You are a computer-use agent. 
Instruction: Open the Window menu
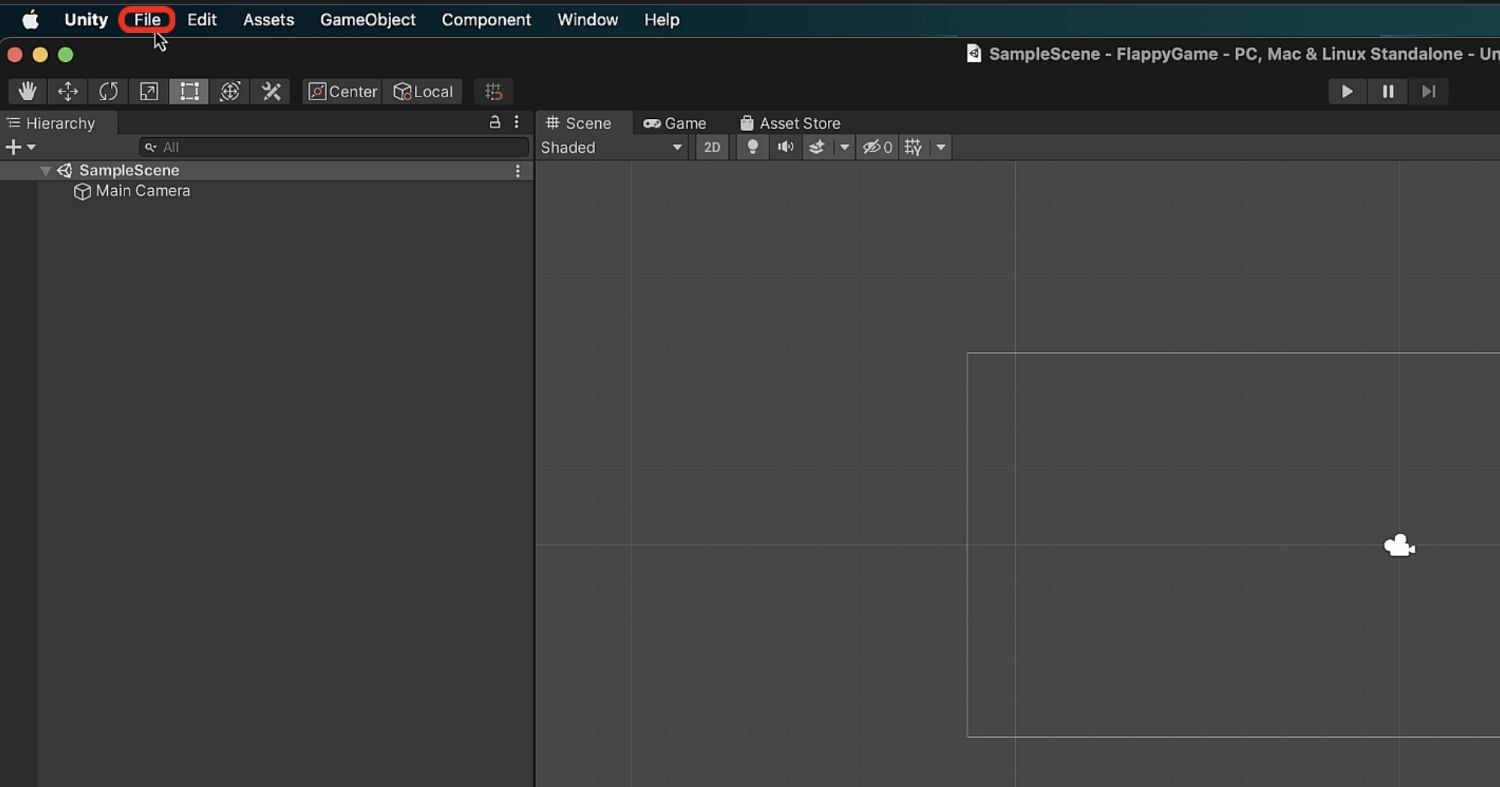pos(588,19)
